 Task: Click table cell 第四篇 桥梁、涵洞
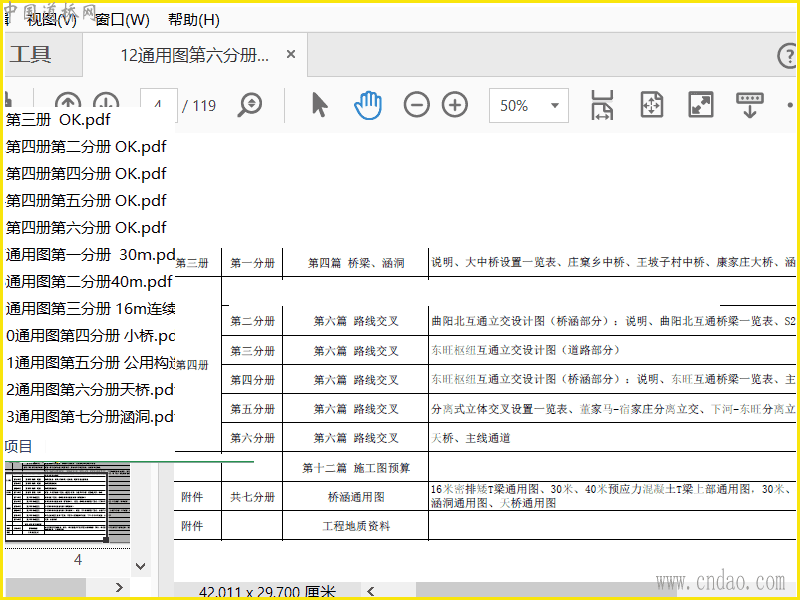click(356, 263)
